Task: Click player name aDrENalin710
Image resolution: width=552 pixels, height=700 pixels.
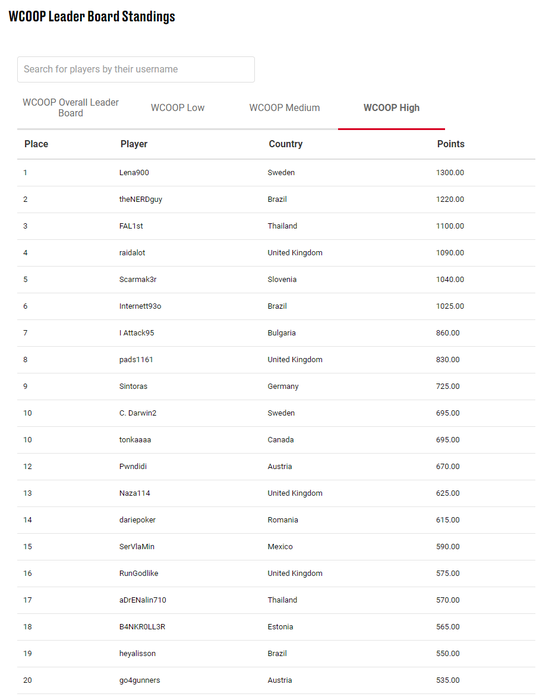Action: pyautogui.click(x=142, y=600)
